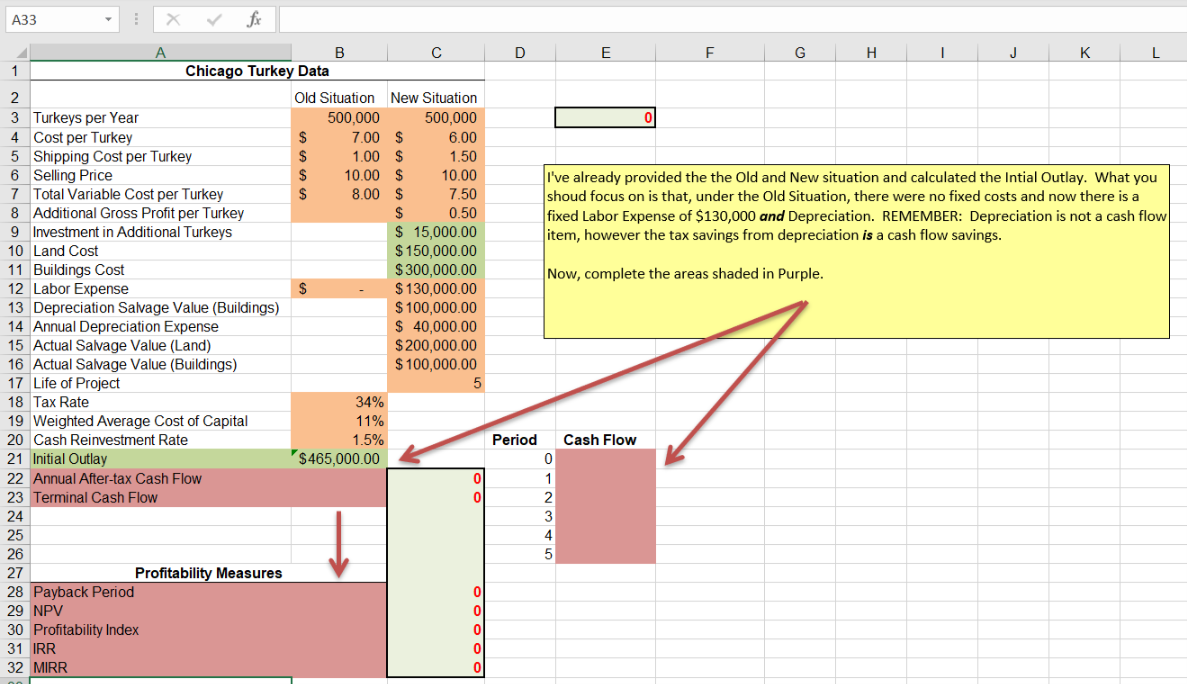Screen dimensions: 1187x684
Task: Click the Profitability Index label cell
Action: click(160, 630)
